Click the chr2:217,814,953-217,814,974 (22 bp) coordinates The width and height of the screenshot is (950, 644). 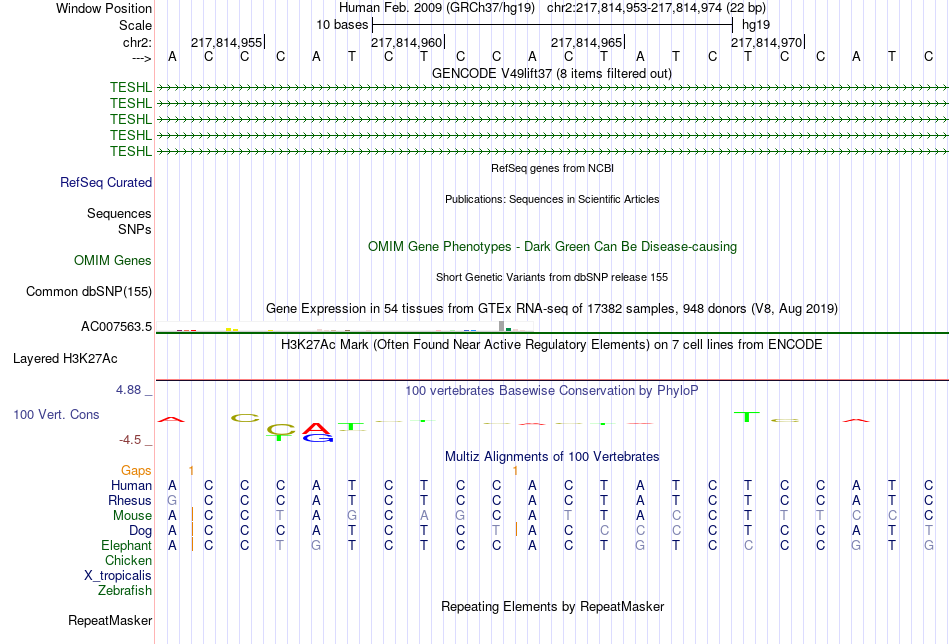(656, 8)
